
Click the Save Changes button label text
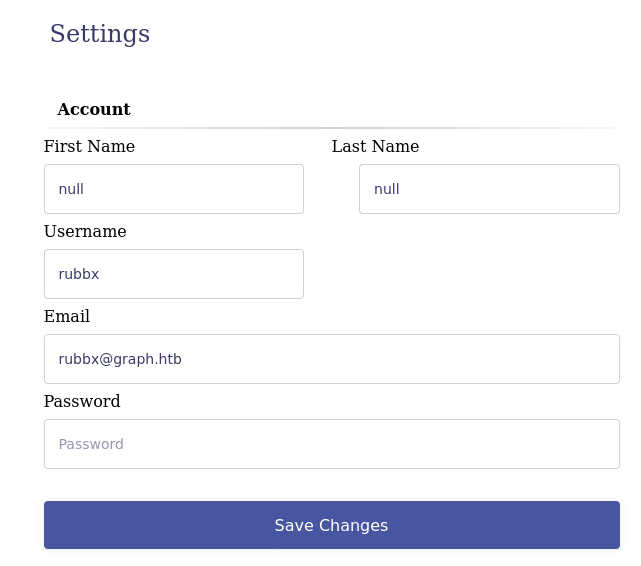coord(331,526)
